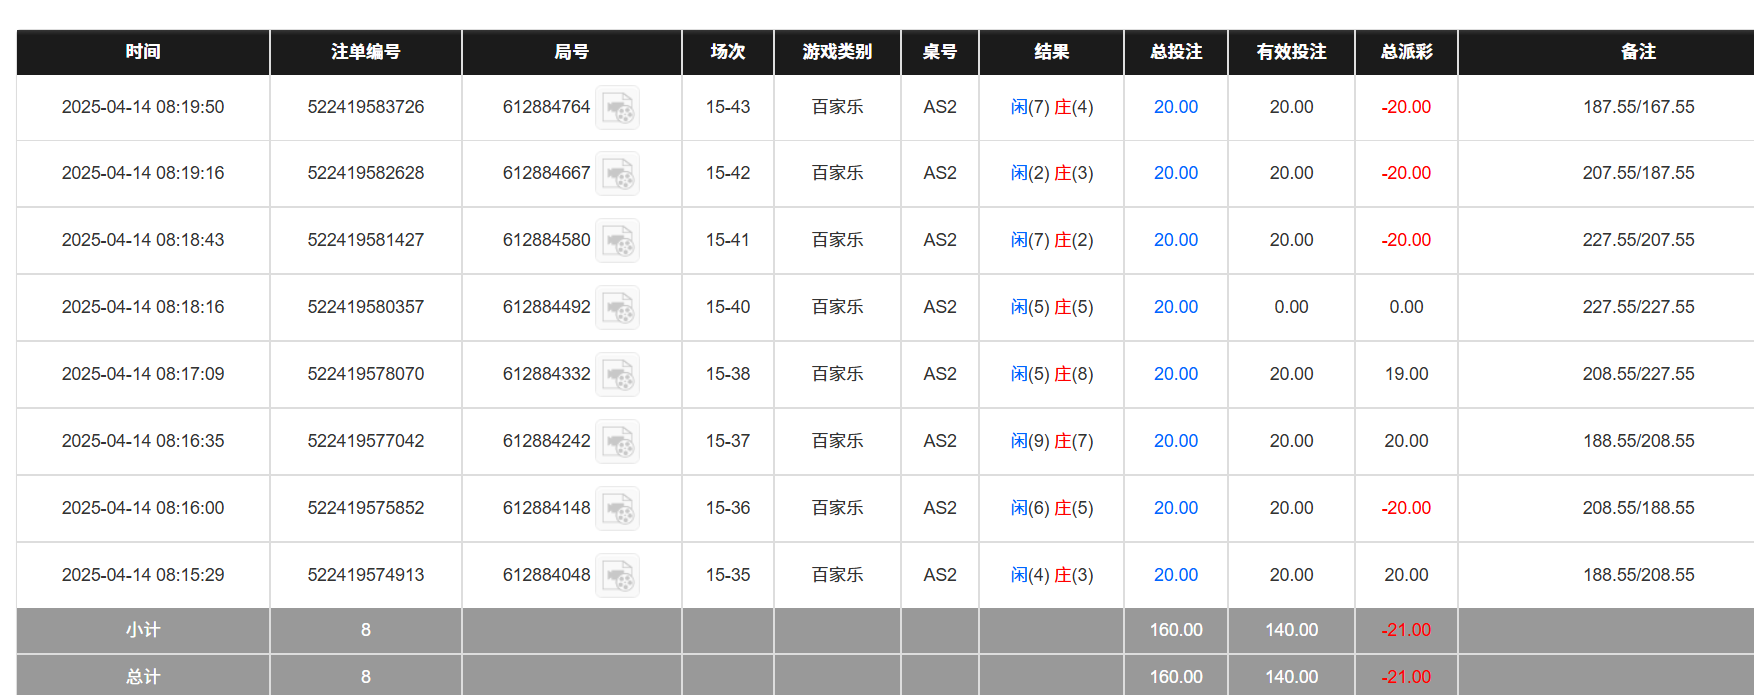This screenshot has height=695, width=1754.
Task: Select the 有效投注 column header
Action: pyautogui.click(x=1291, y=52)
